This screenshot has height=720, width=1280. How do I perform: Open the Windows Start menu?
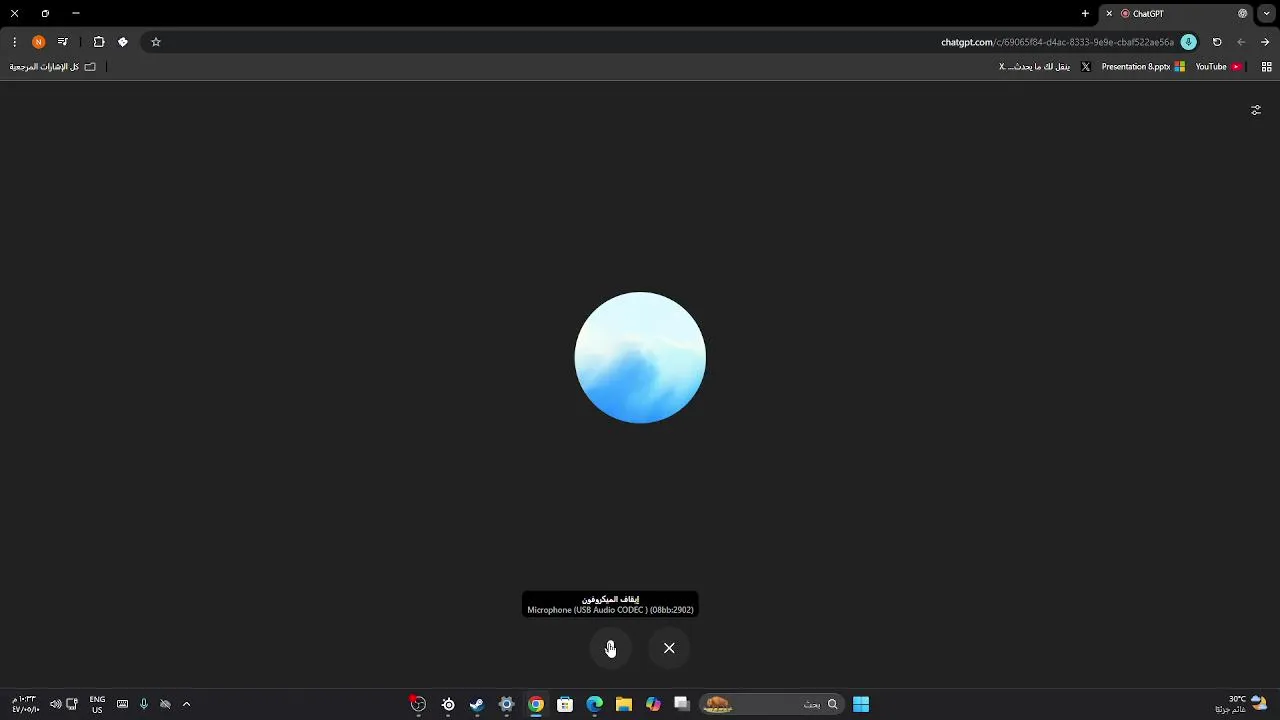coord(861,704)
